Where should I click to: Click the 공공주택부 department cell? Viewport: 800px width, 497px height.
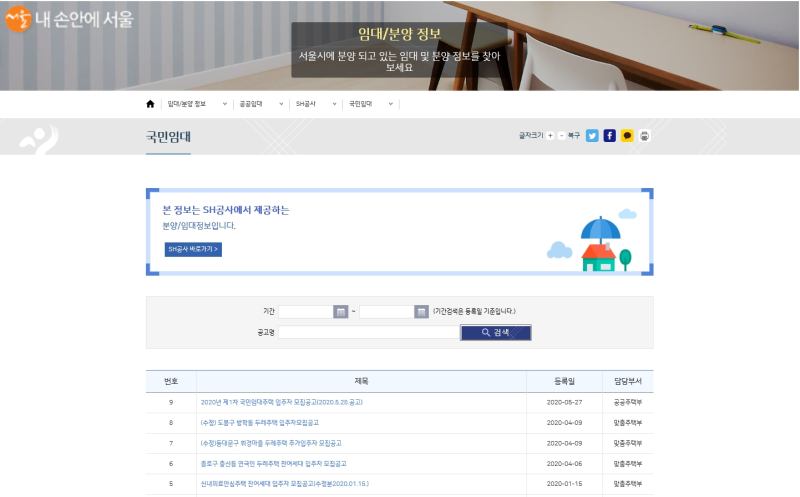[x=628, y=402]
